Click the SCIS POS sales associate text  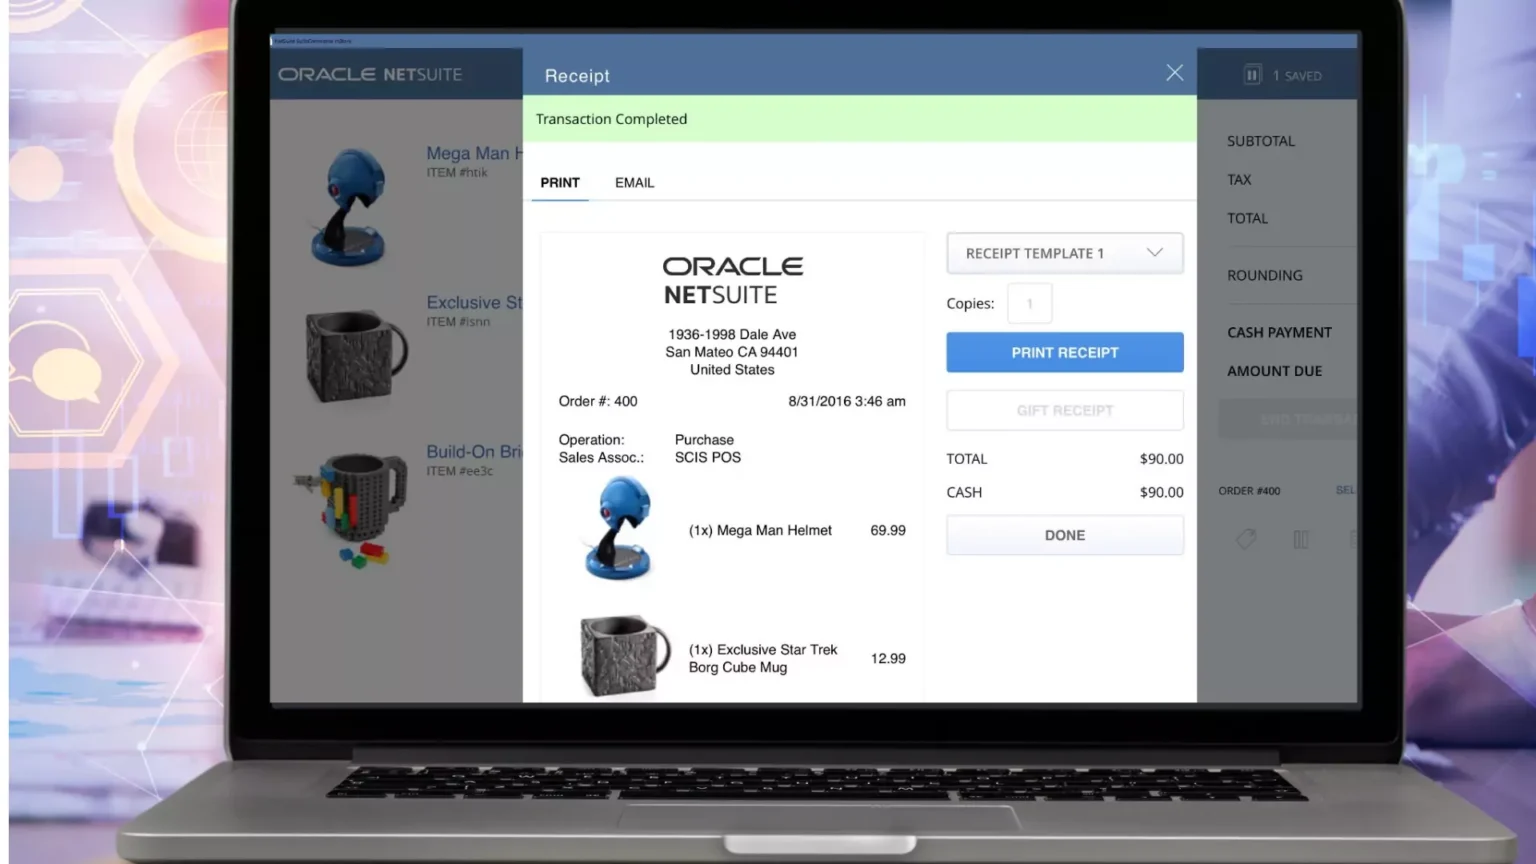[x=708, y=457]
